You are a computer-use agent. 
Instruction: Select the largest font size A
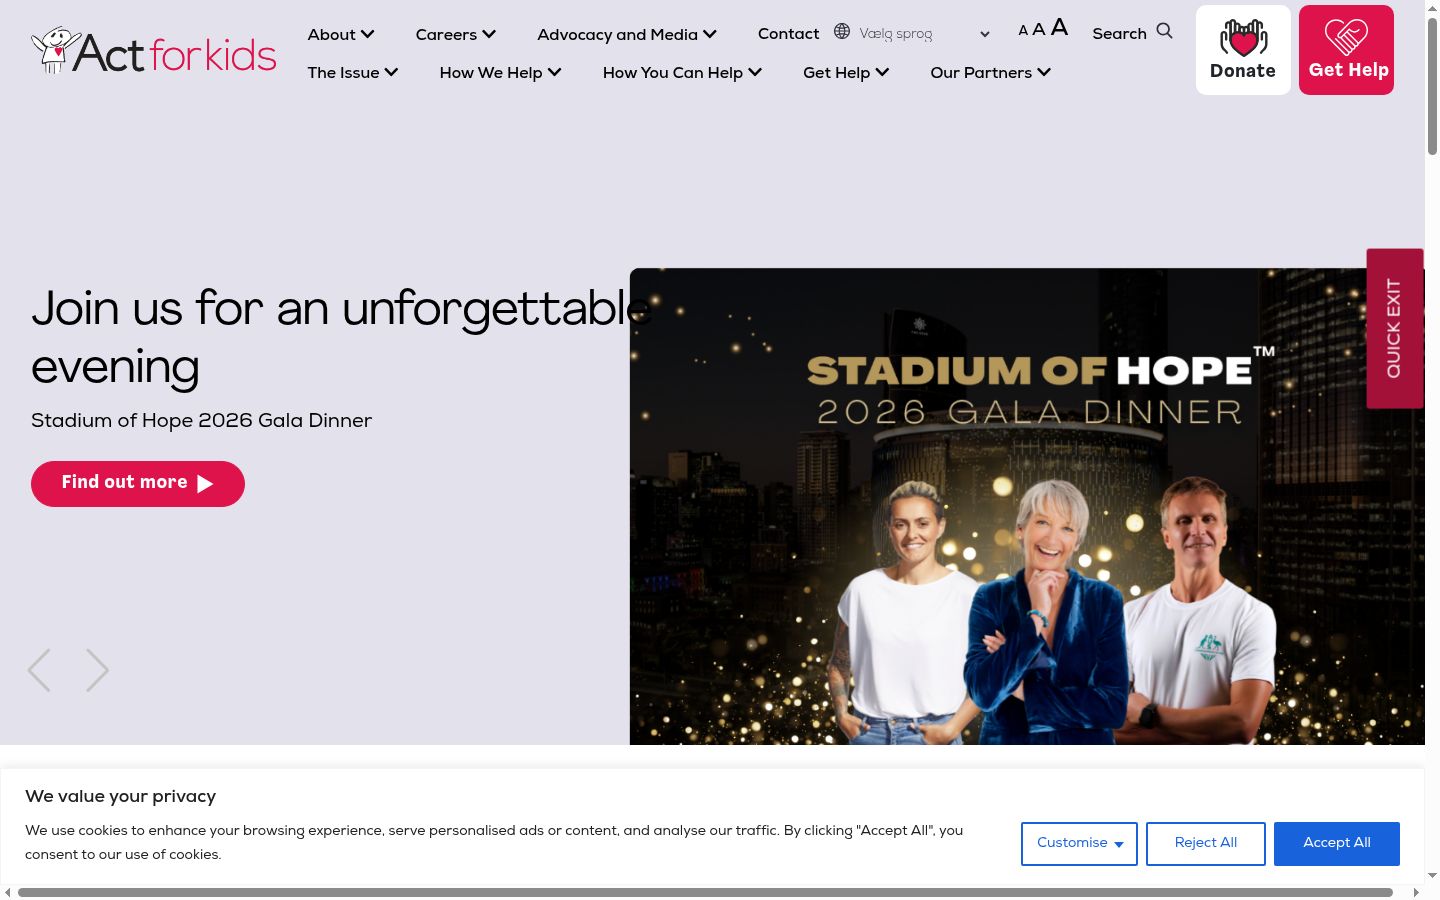pos(1059,27)
